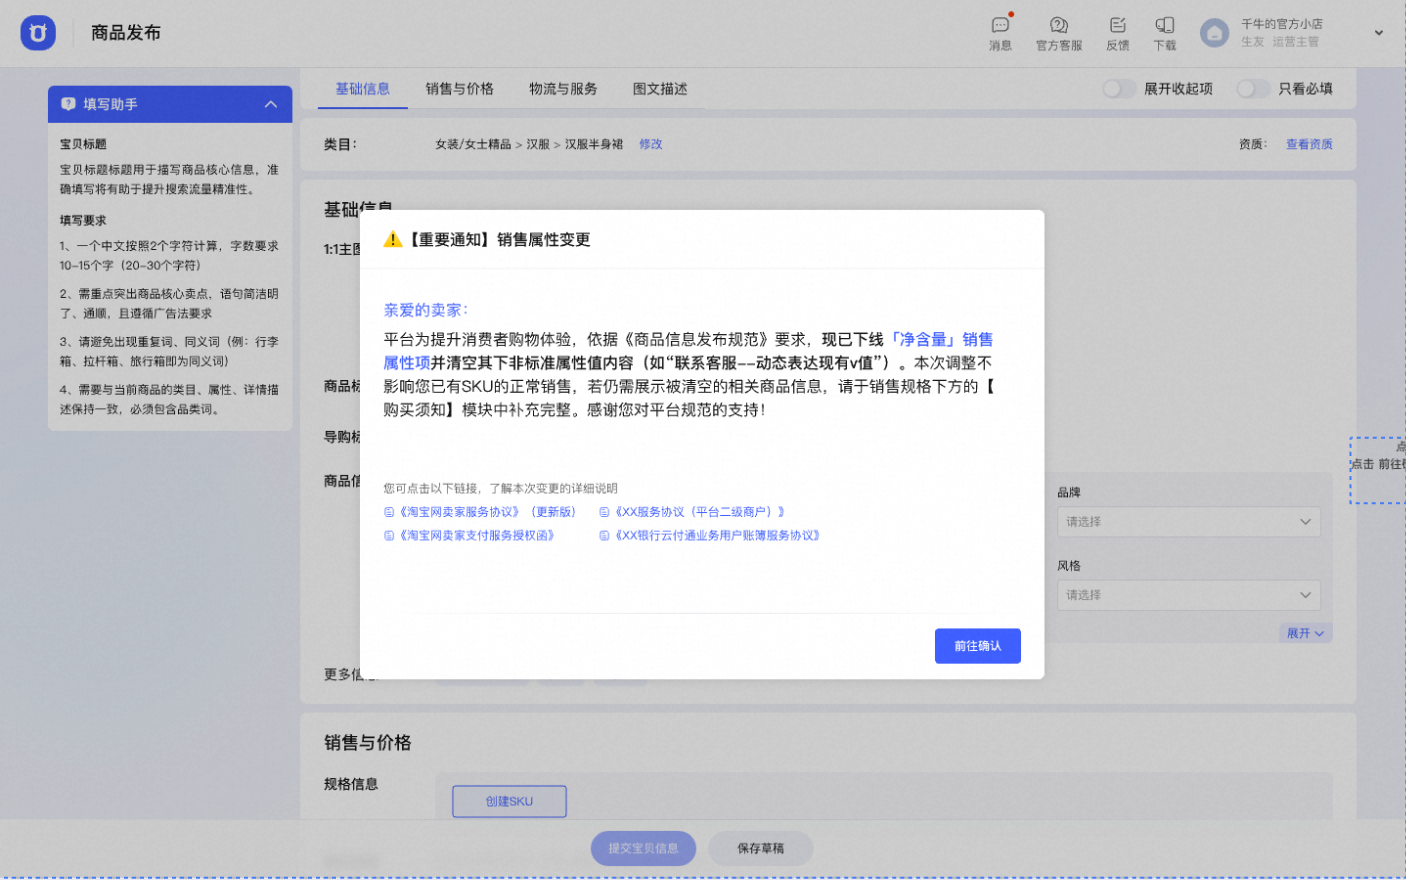This screenshot has height=880, width=1406.
Task: Click the 汉服半身裙 category breadcrumb
Action: pos(594,144)
